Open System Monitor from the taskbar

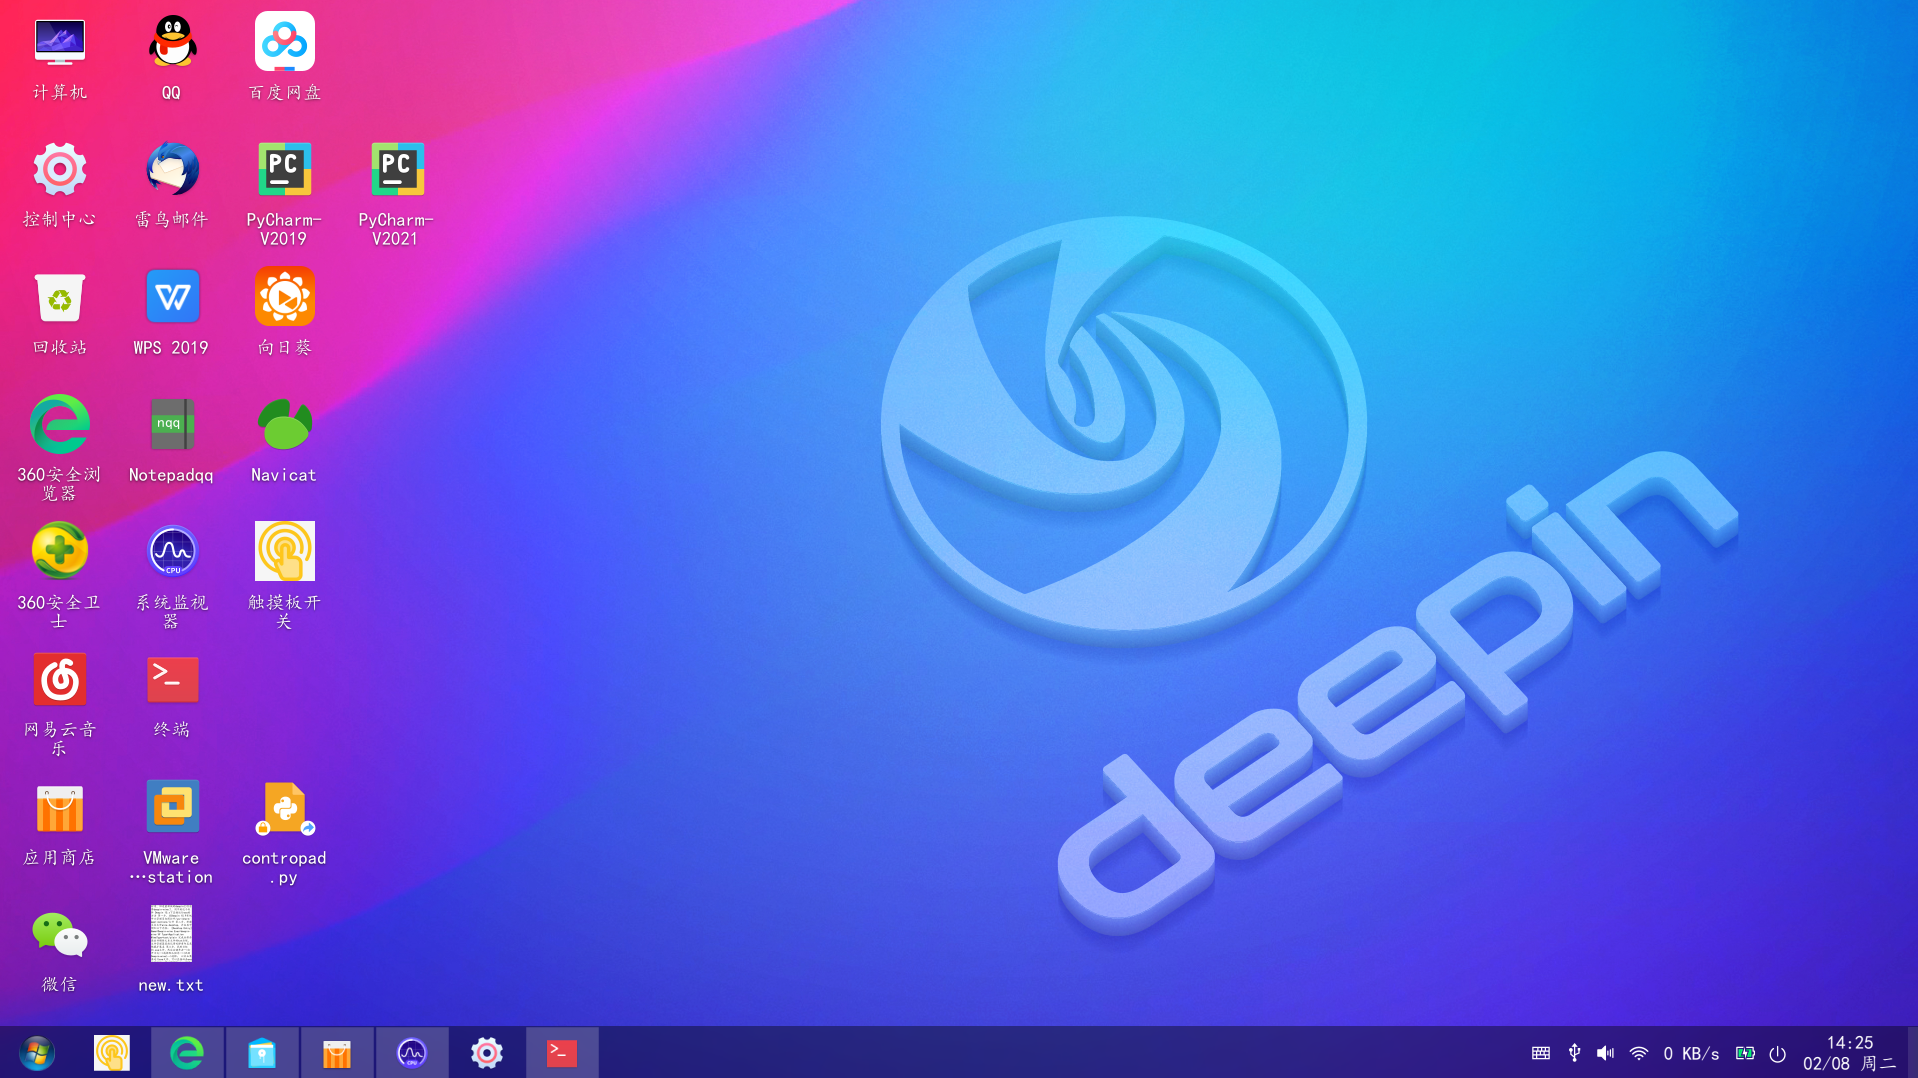[x=412, y=1052]
